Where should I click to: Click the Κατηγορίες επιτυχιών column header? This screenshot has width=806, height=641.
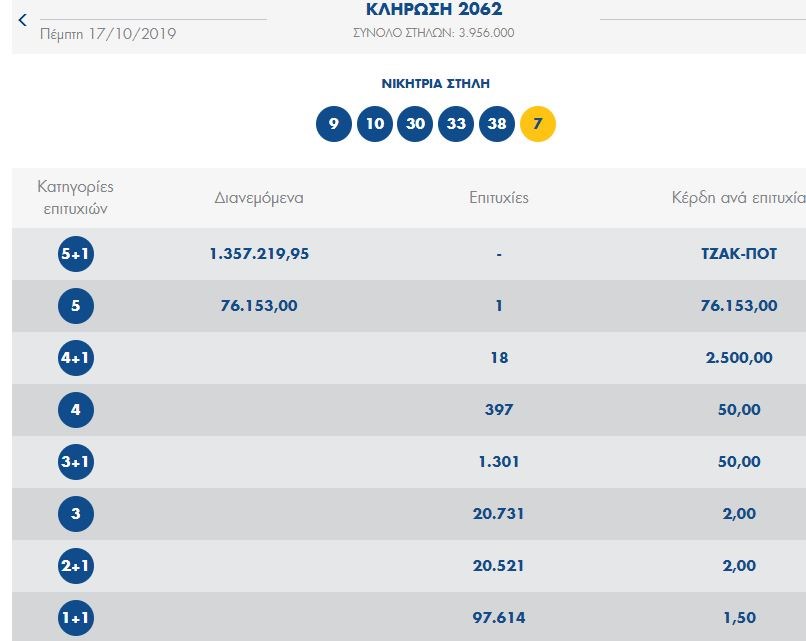76,198
